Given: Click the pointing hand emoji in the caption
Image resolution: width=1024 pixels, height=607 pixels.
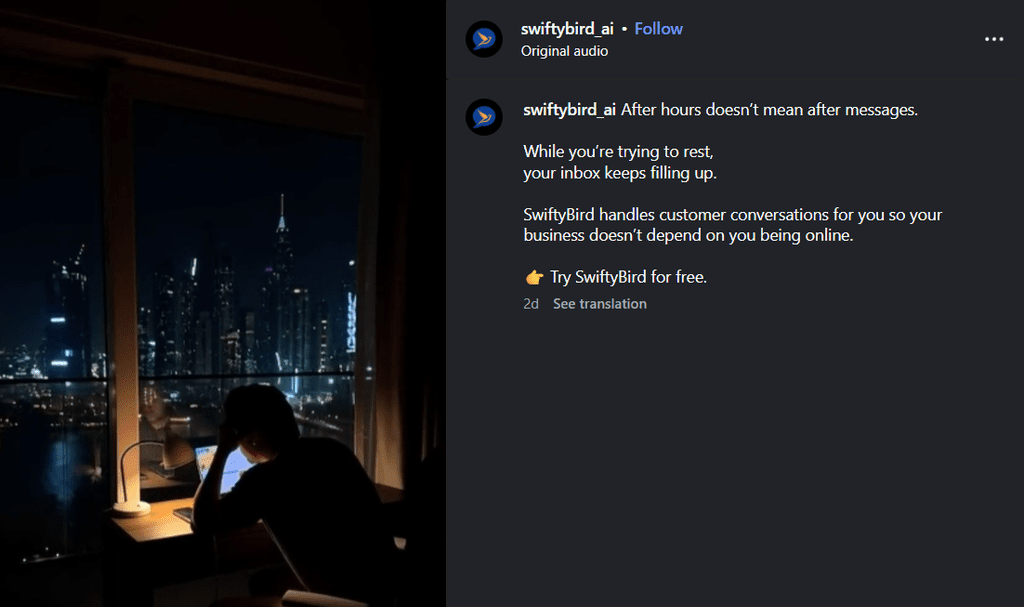Looking at the screenshot, I should tap(534, 277).
